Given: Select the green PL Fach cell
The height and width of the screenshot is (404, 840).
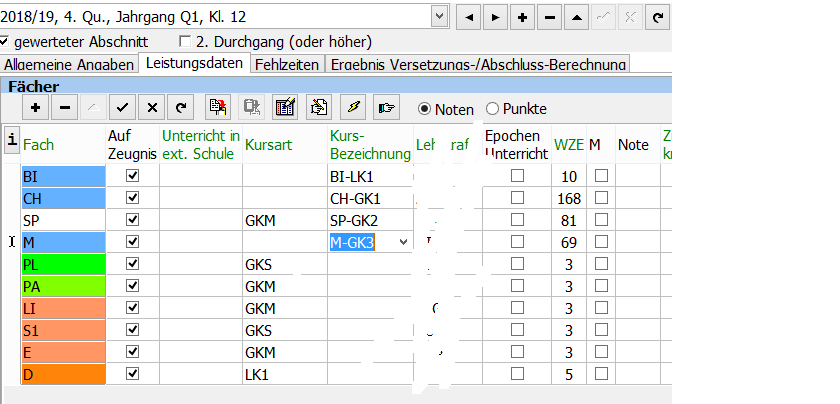Looking at the screenshot, I should (63, 264).
